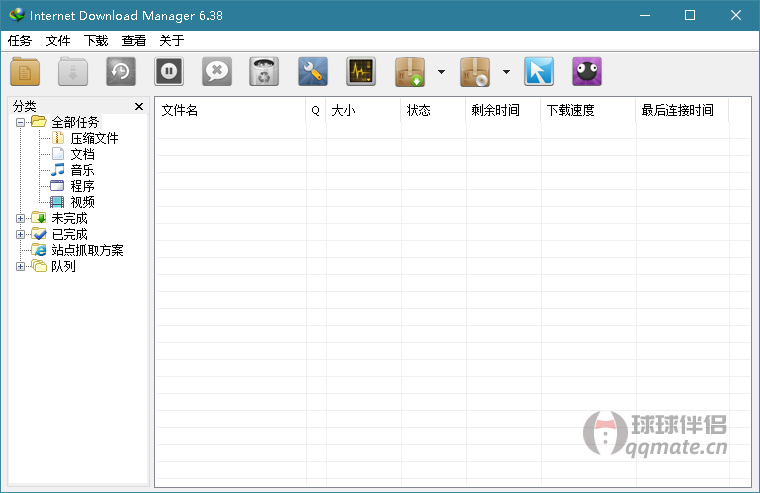
Task: Click the box with disc icon
Action: 475,72
